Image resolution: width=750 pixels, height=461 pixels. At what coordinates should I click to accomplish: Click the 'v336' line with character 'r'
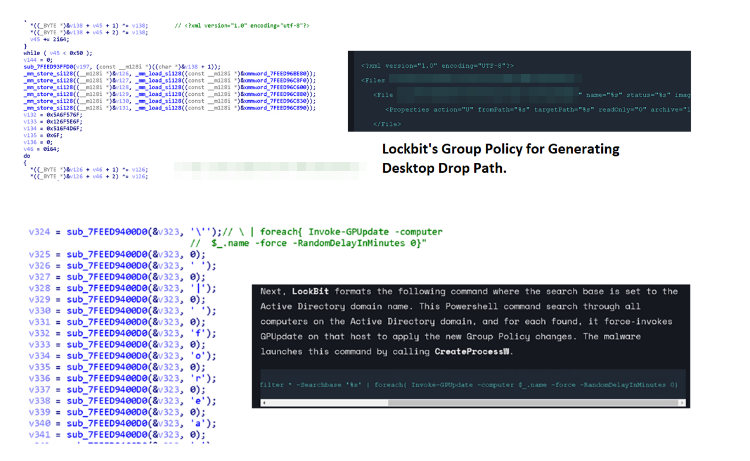pyautogui.click(x=122, y=378)
